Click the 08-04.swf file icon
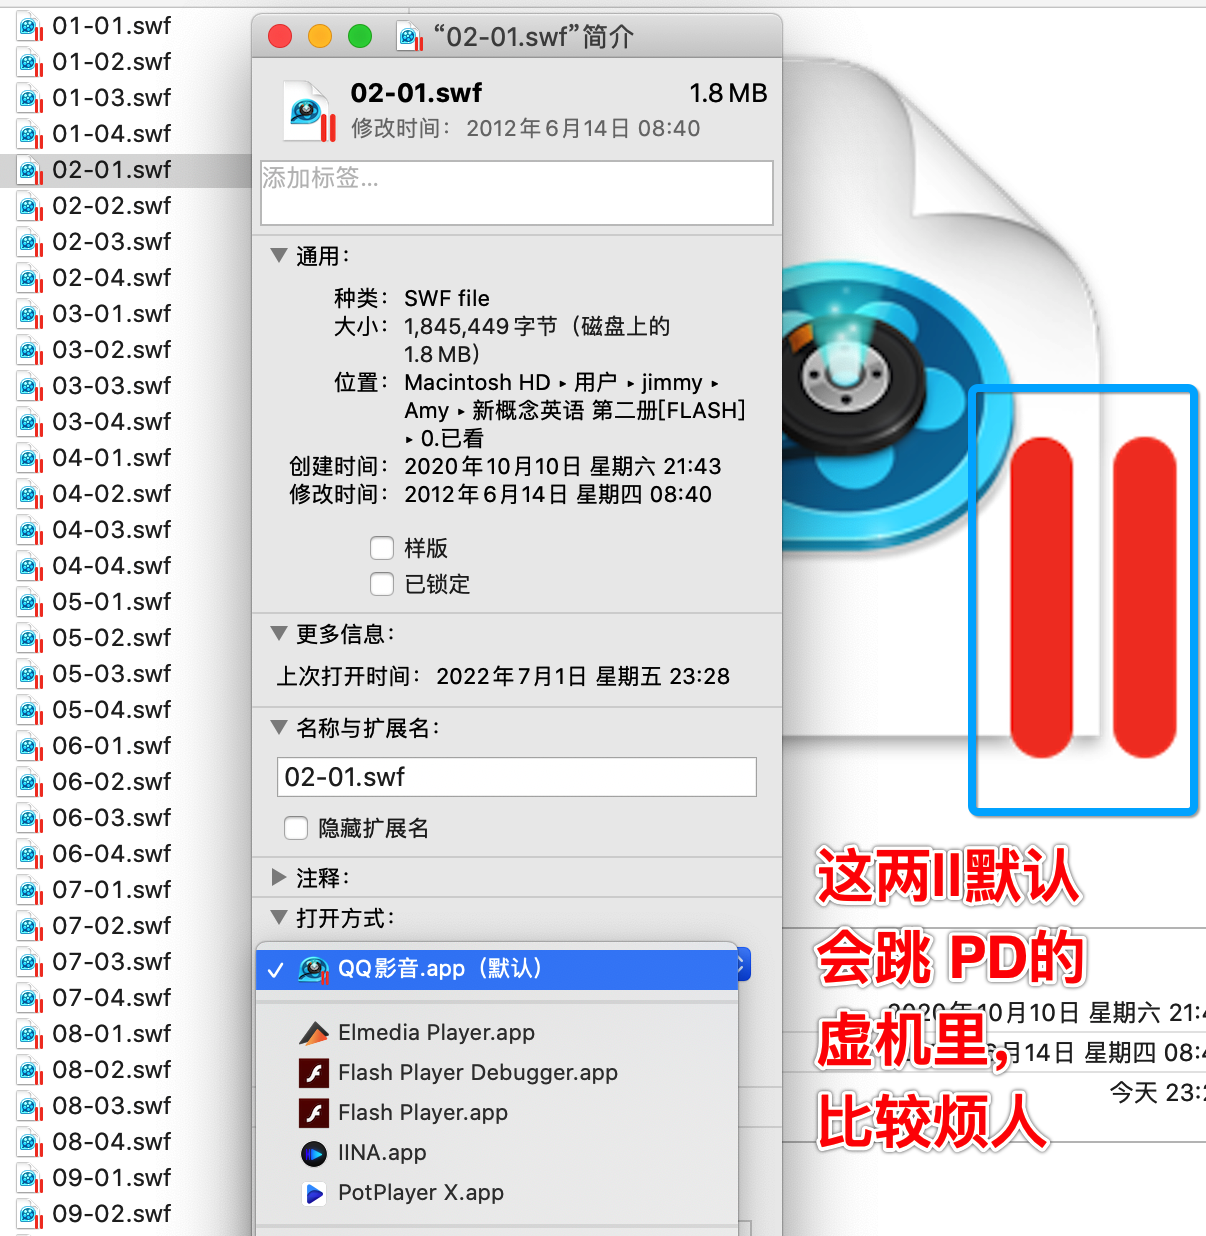This screenshot has width=1206, height=1236. 31,1143
